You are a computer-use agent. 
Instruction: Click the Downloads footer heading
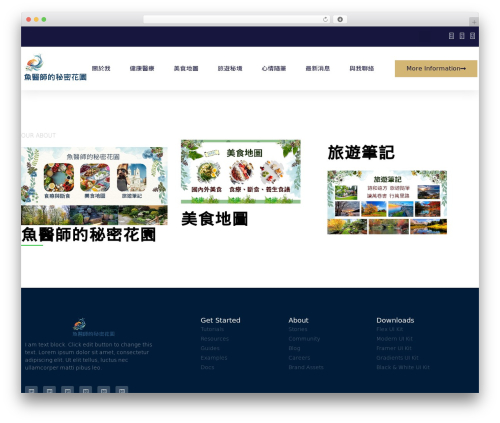[395, 320]
